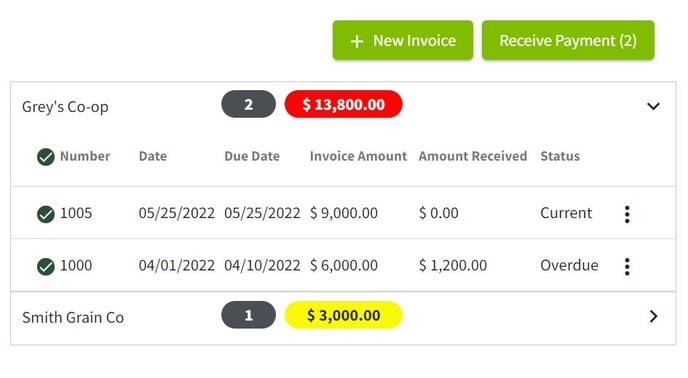Click the Grey's Co-op customer name

pyautogui.click(x=65, y=107)
